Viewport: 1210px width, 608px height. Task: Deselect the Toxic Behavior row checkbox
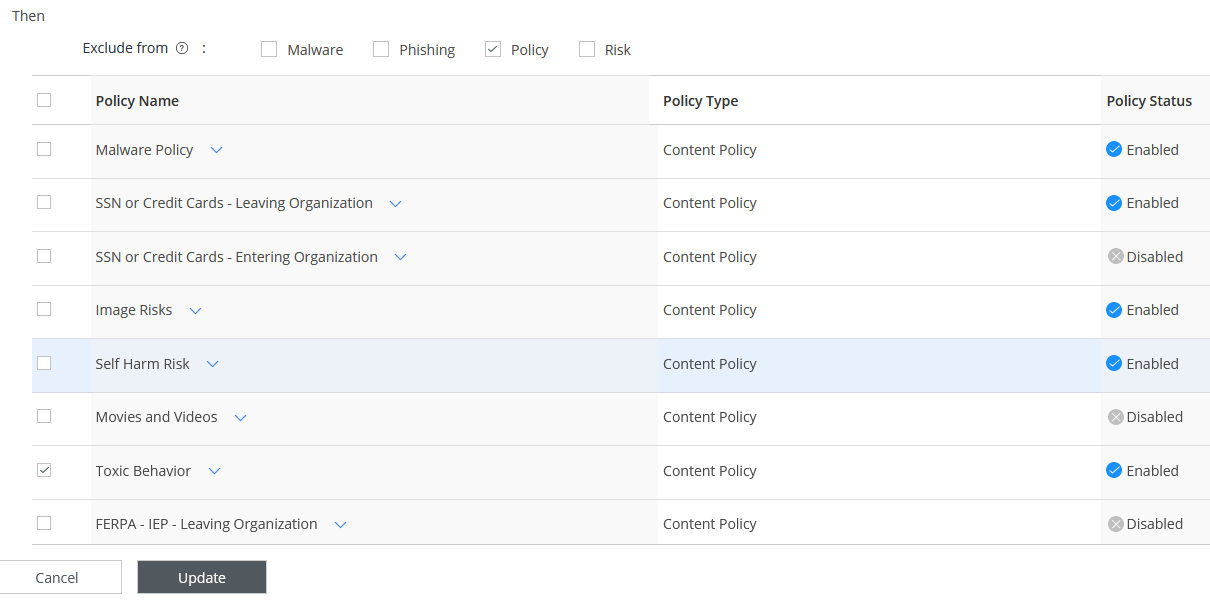(44, 470)
